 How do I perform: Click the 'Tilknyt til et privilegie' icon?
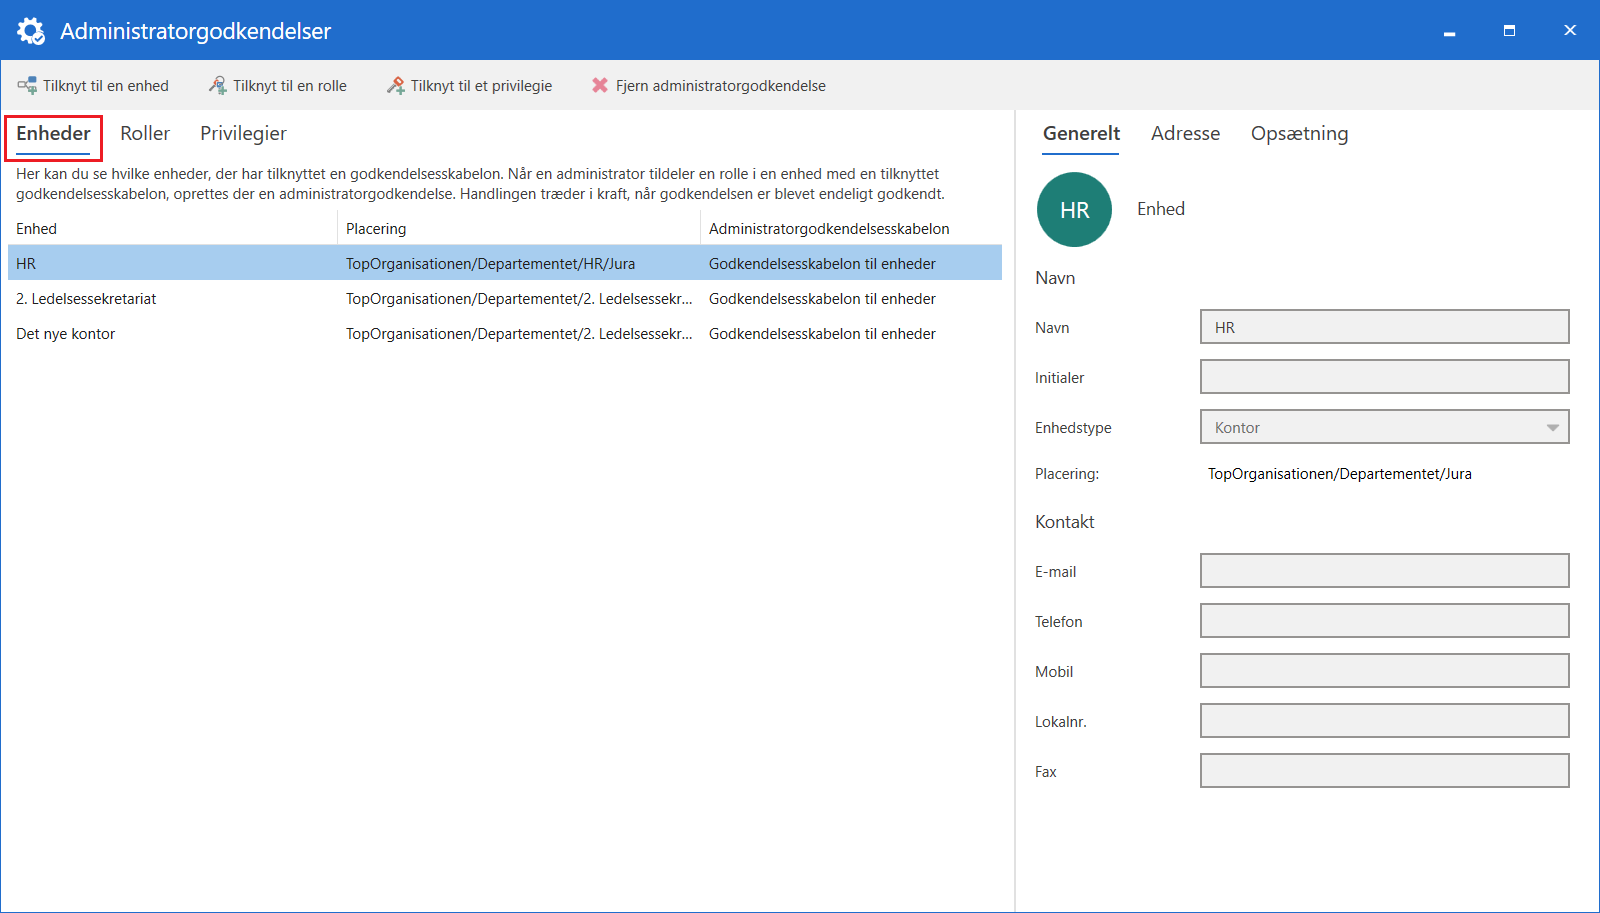[396, 86]
